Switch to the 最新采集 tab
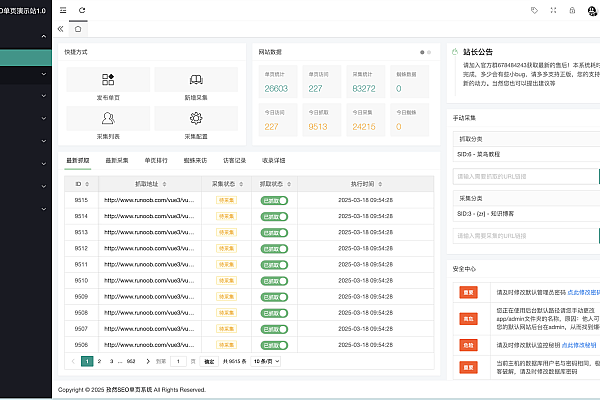Screen dimensions: 600x400 point(117,160)
